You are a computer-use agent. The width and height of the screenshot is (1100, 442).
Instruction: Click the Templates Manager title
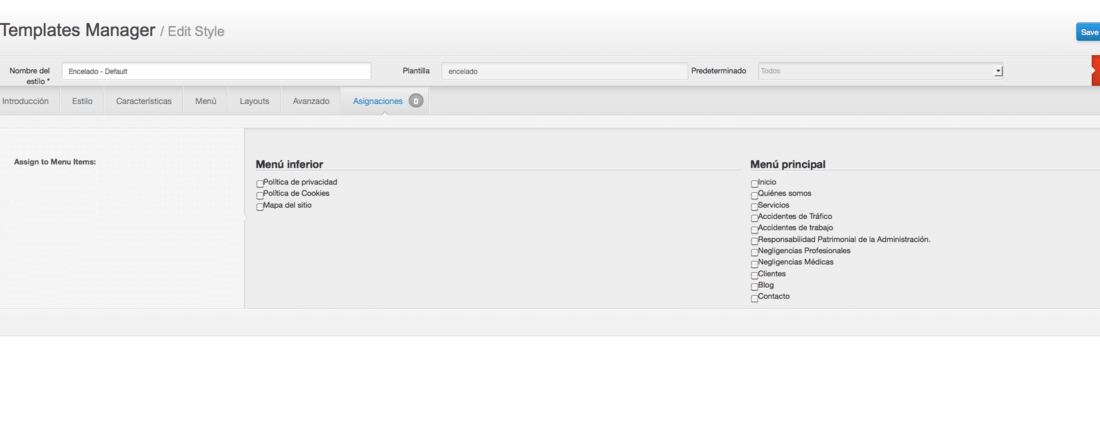click(x=77, y=31)
